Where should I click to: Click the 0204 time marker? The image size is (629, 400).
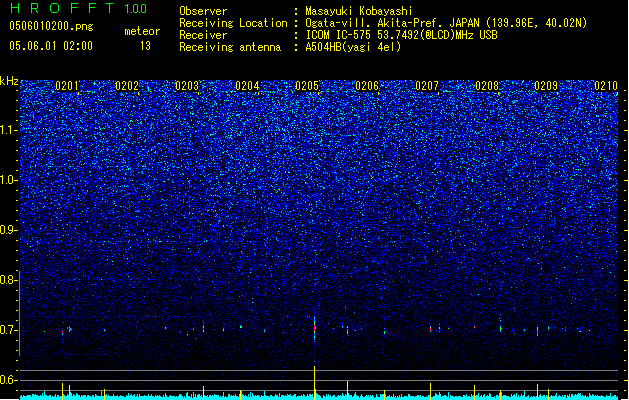click(247, 86)
